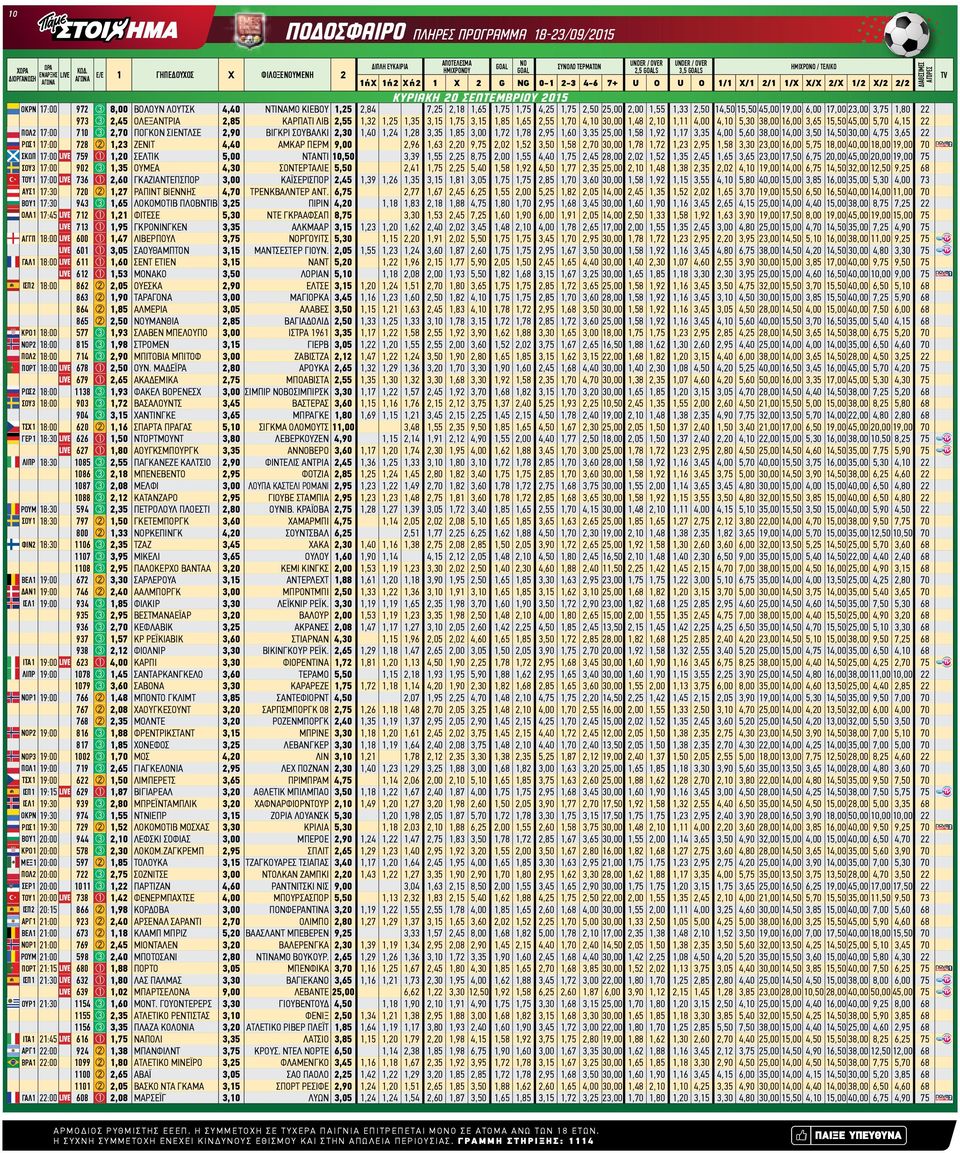Screen dimensions: 960x1153
Task: Click the TV channel icon in the ΝΤΟΡΤΜΟΥΝΤ row
Action: point(945,438)
